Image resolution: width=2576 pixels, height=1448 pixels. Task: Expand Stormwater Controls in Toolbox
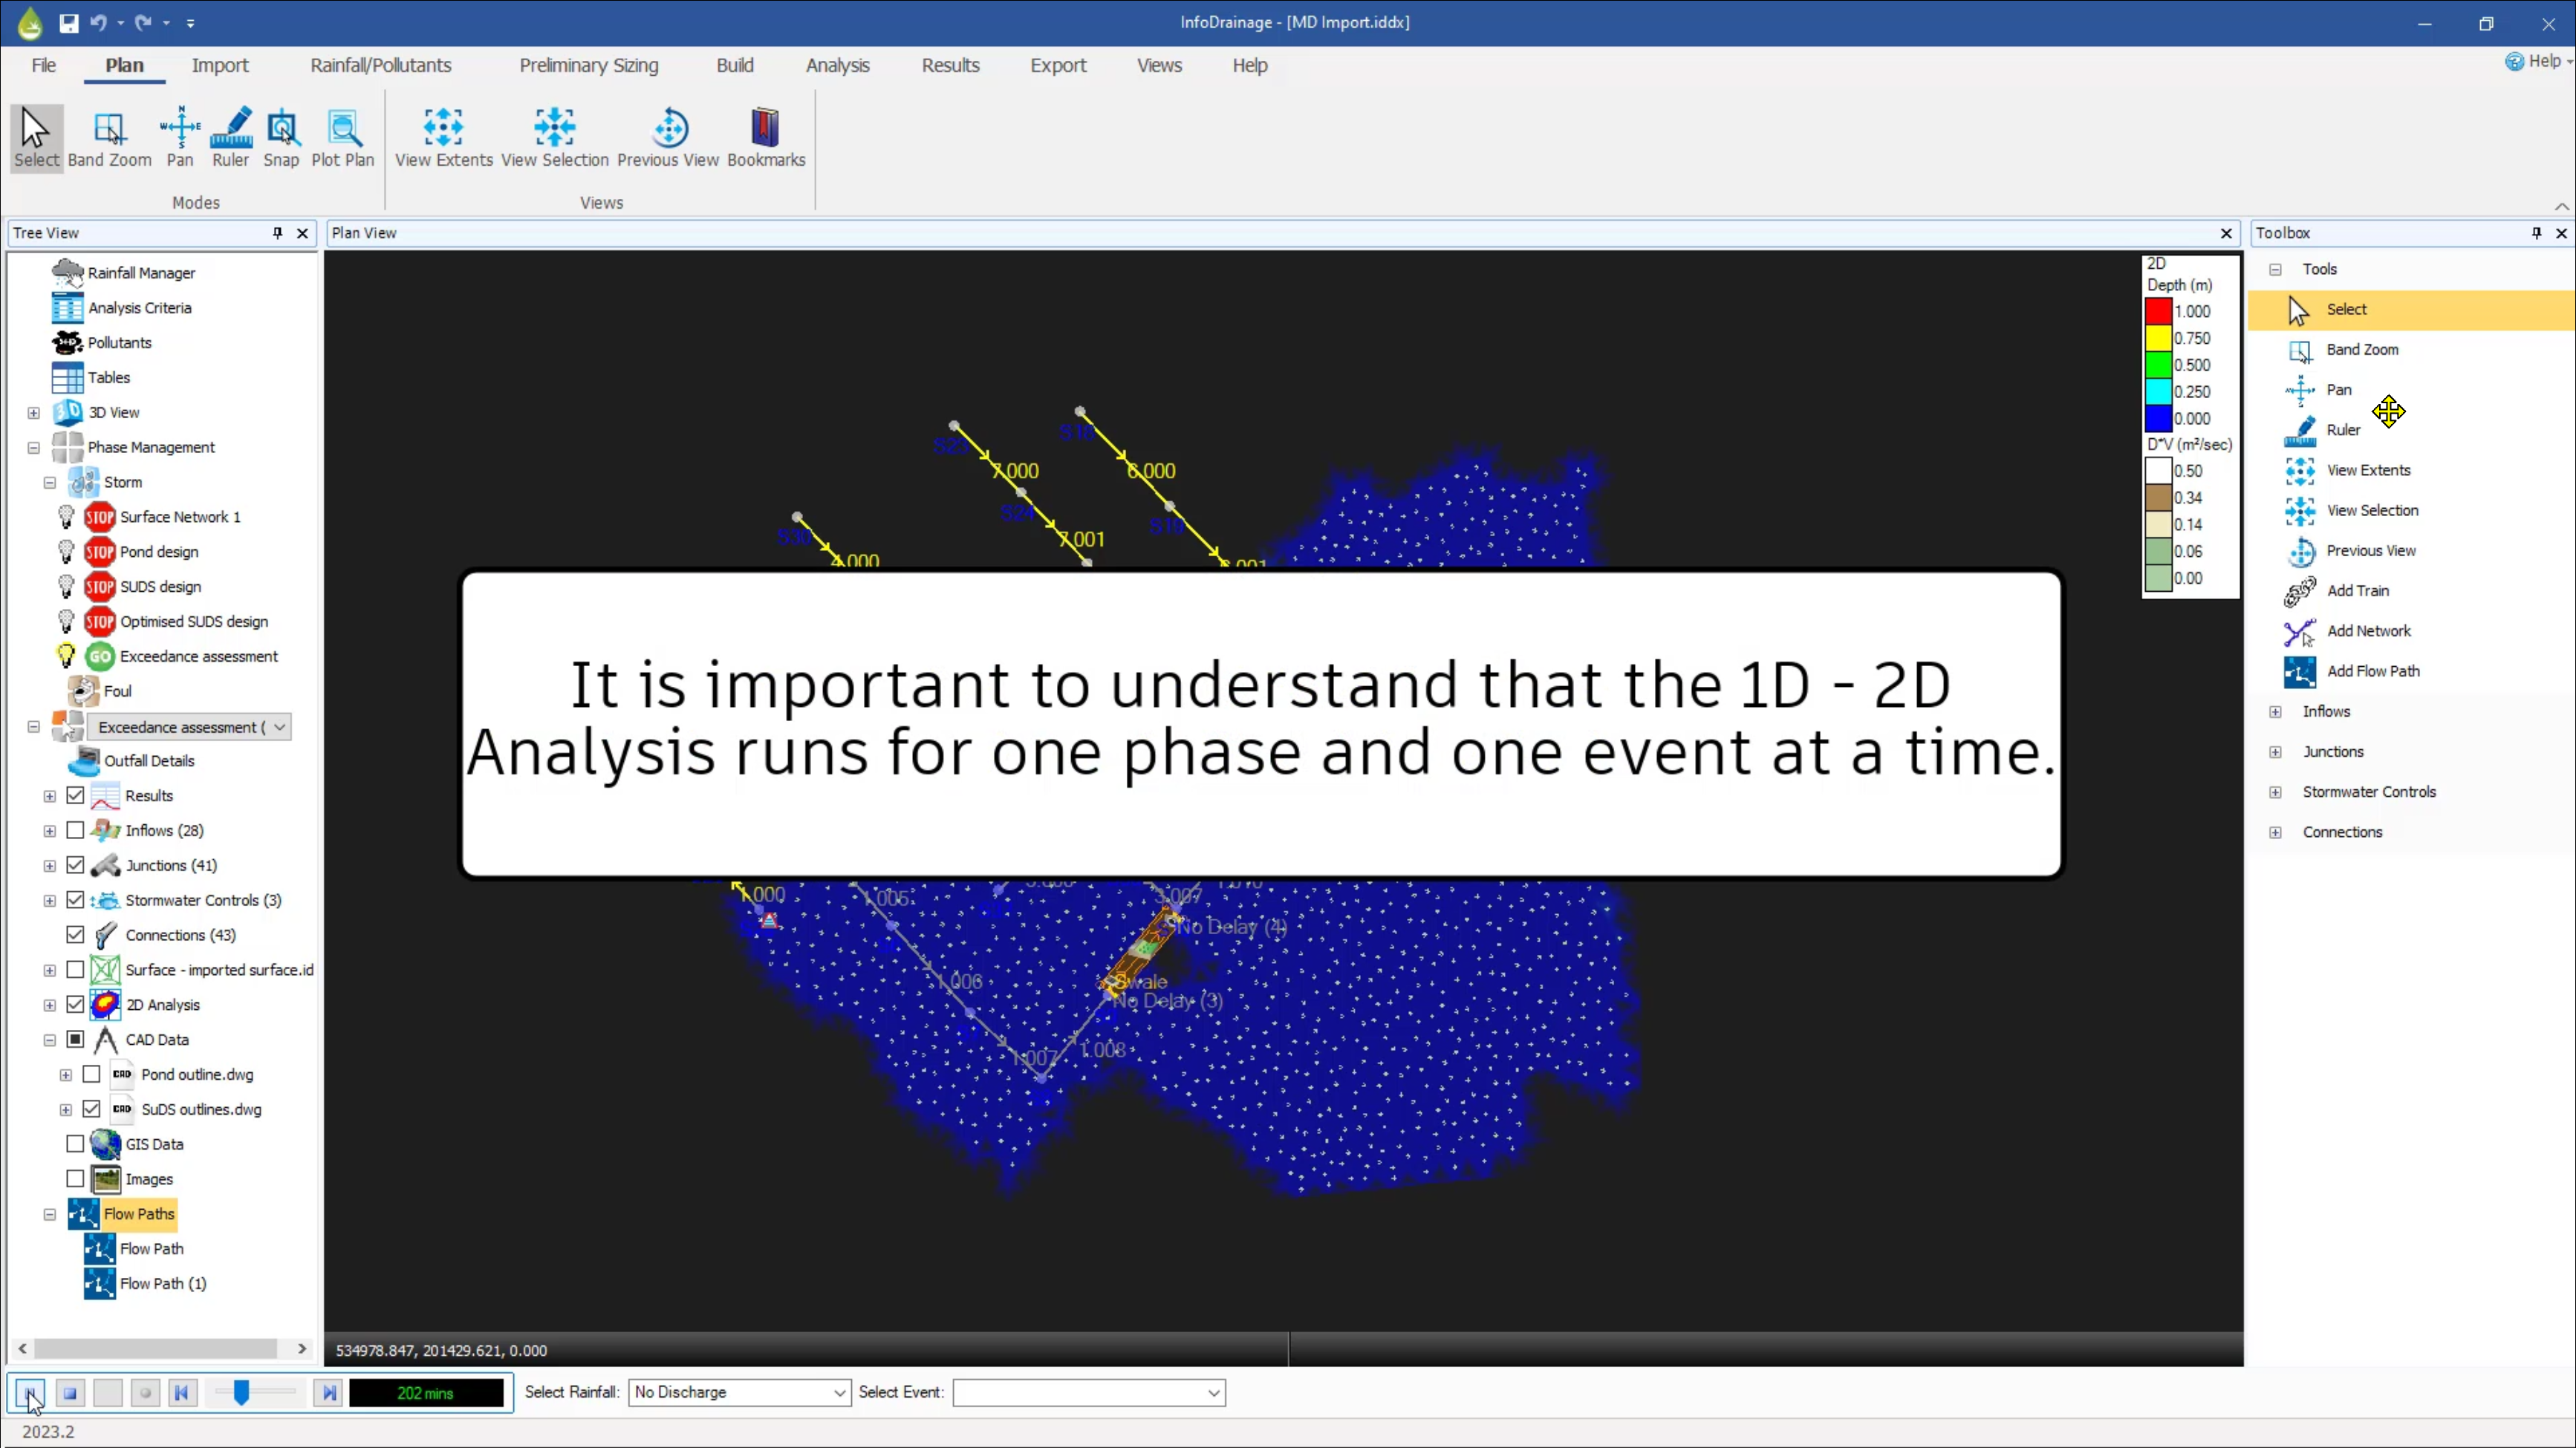point(2275,790)
